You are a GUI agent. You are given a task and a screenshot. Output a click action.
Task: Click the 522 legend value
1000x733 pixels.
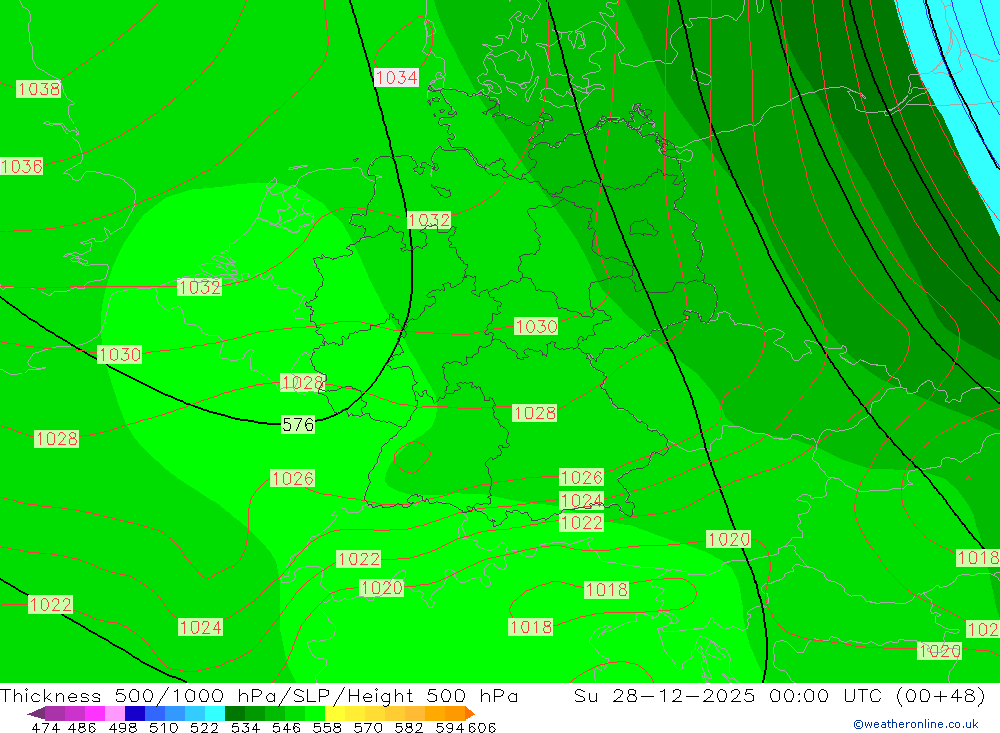pyautogui.click(x=204, y=728)
